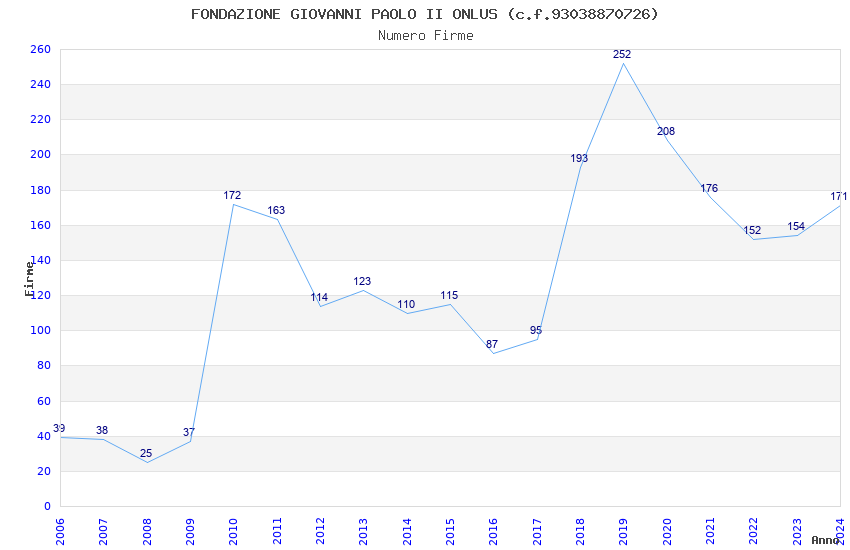Click the 25 lowest value label

coord(146,453)
